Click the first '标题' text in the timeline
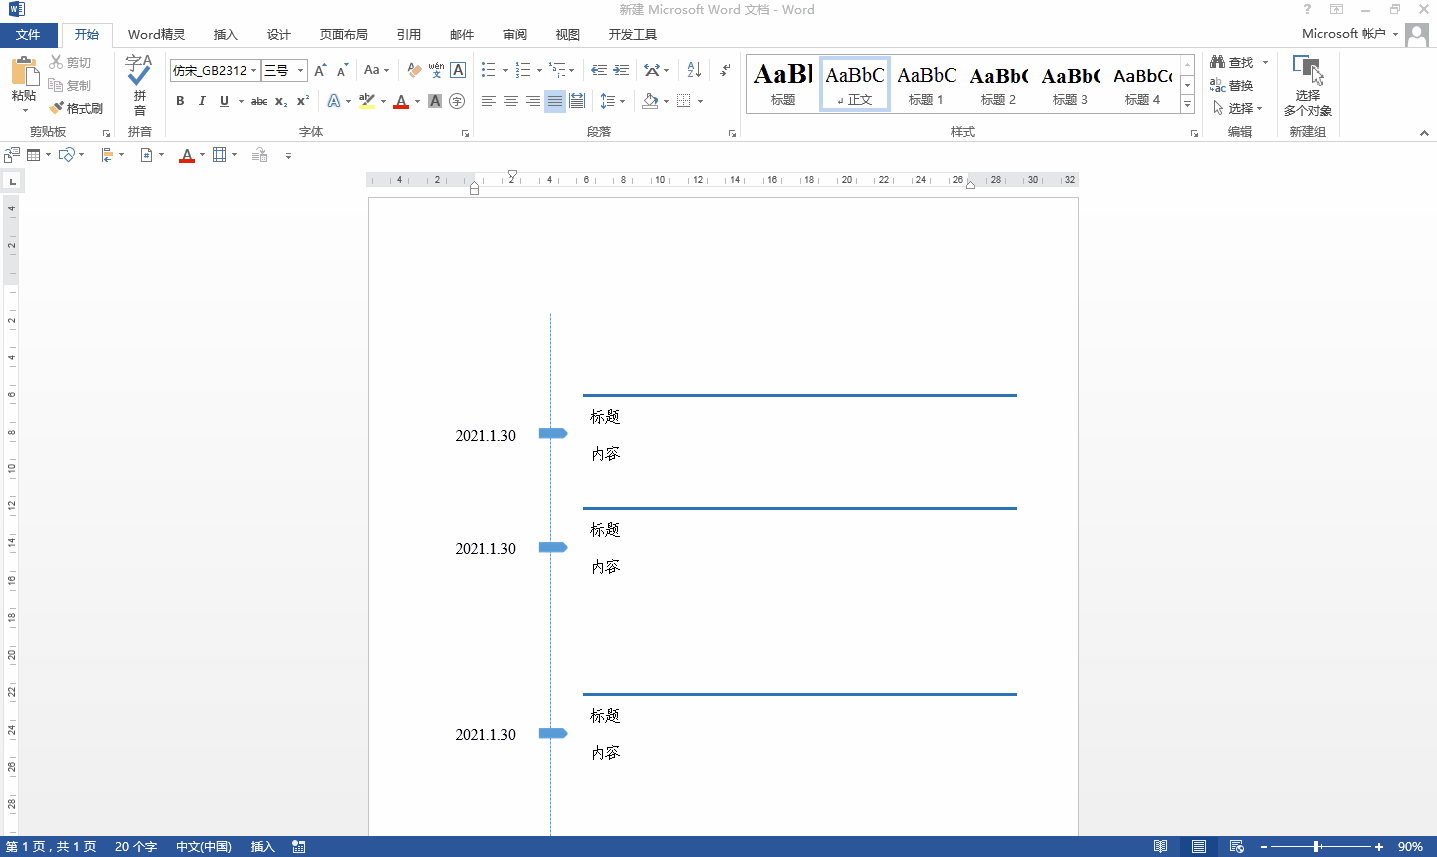Image resolution: width=1437 pixels, height=857 pixels. (605, 417)
